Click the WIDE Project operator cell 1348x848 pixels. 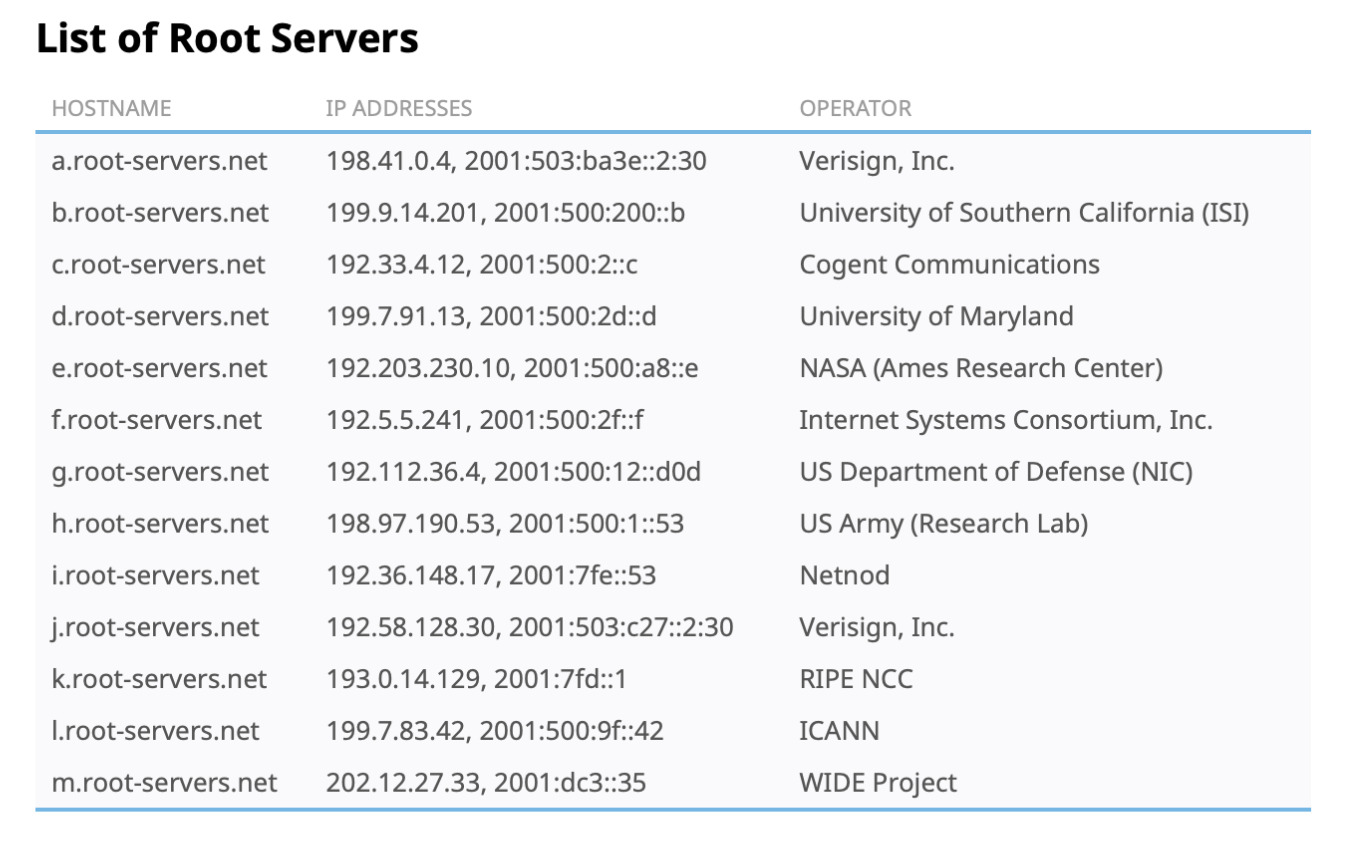pos(878,782)
